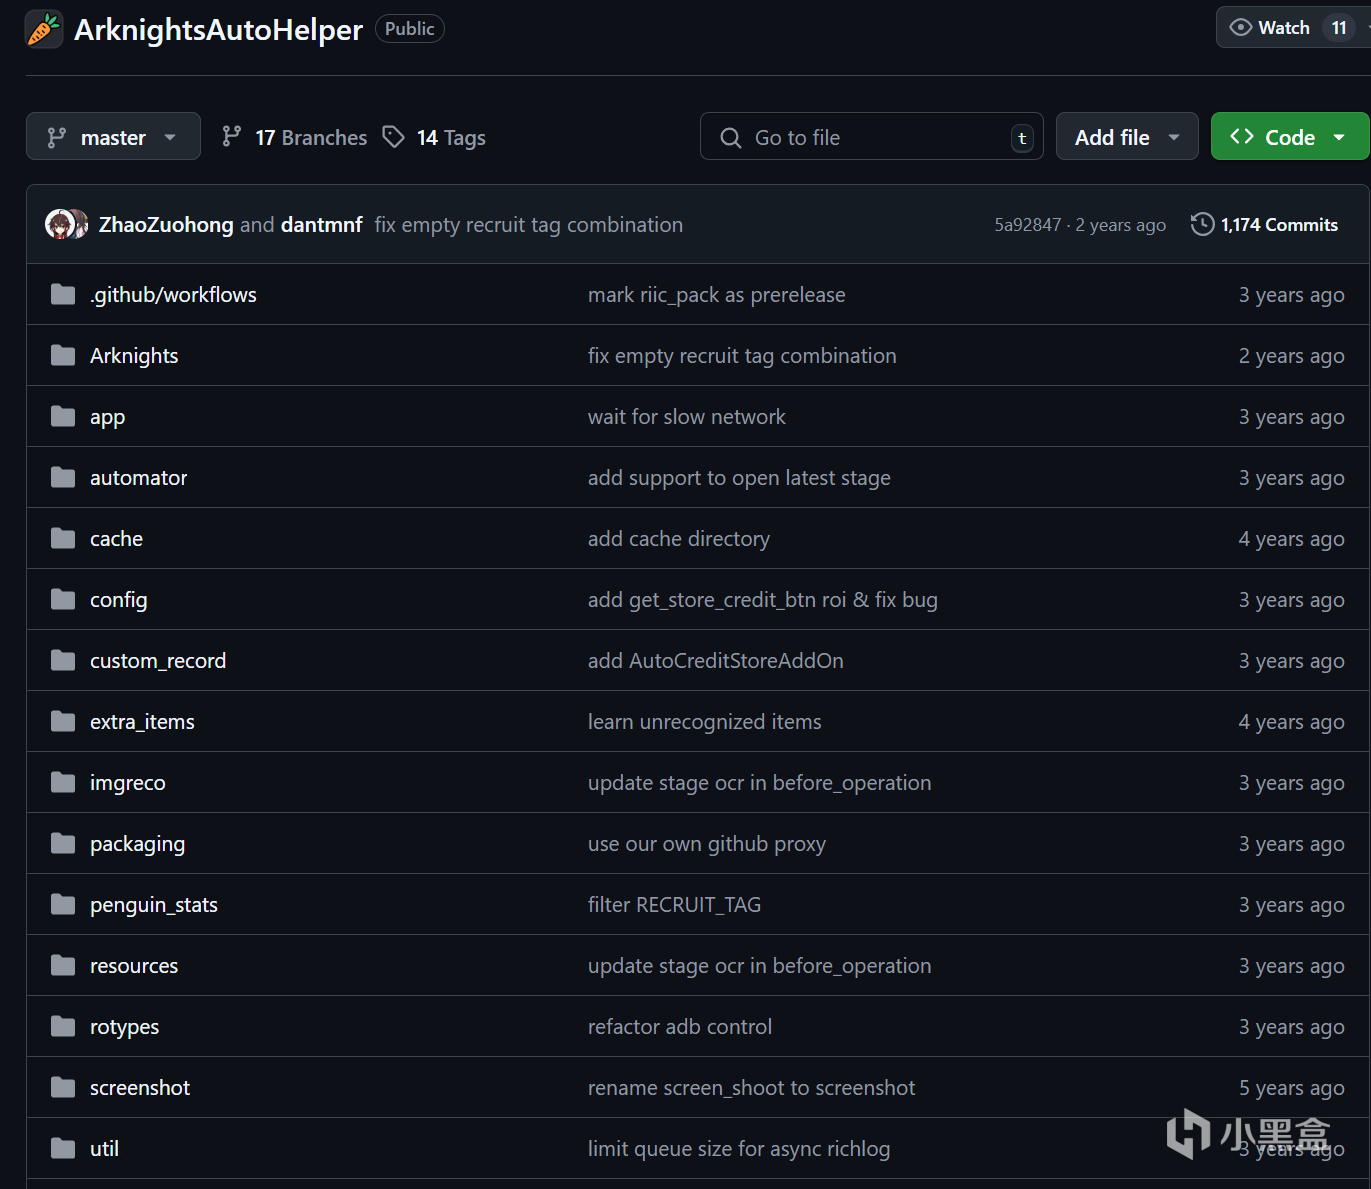Open latest commit message fix empty recruit tag
Viewport: 1371px width, 1189px height.
529,225
